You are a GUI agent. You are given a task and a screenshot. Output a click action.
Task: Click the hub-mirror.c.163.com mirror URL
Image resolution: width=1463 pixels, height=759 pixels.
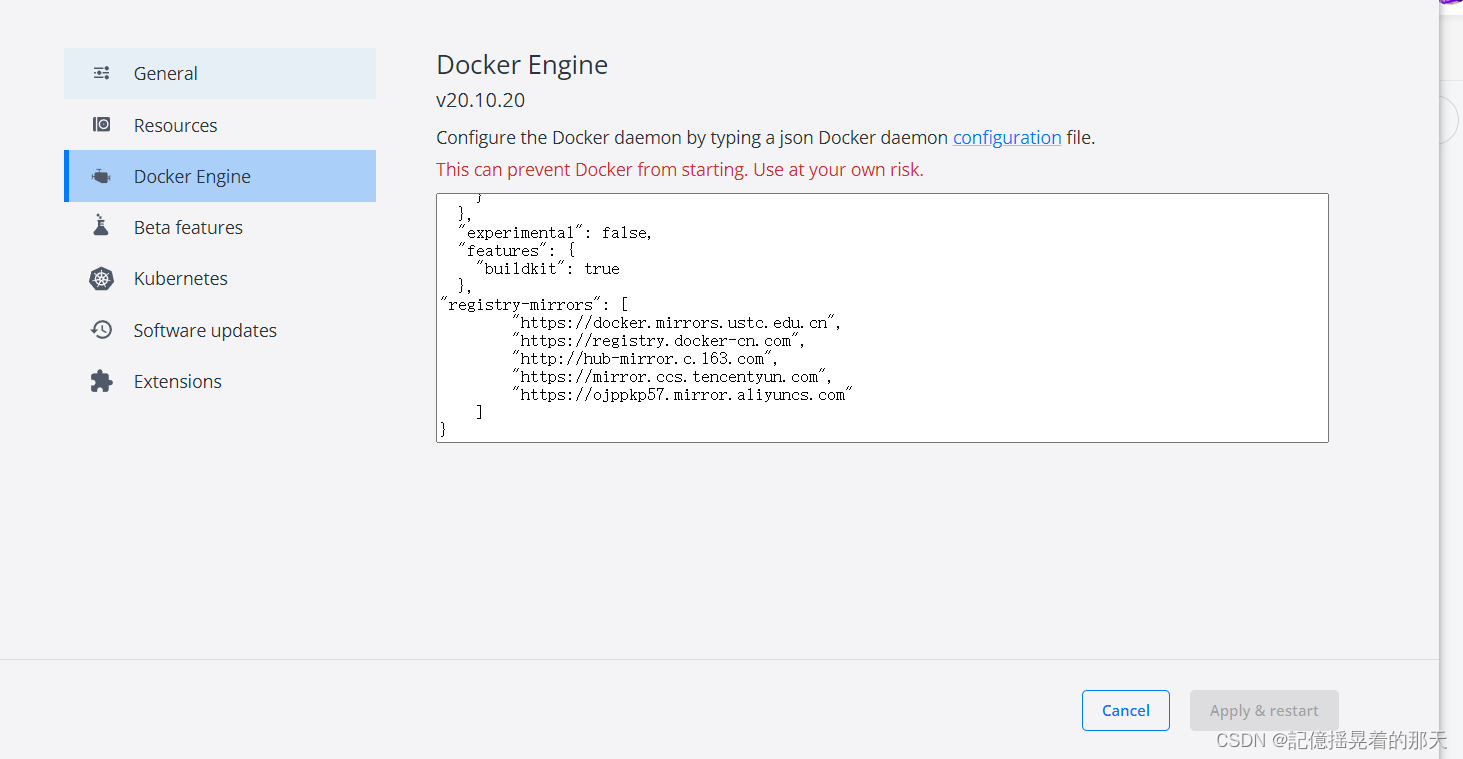[x=645, y=358]
